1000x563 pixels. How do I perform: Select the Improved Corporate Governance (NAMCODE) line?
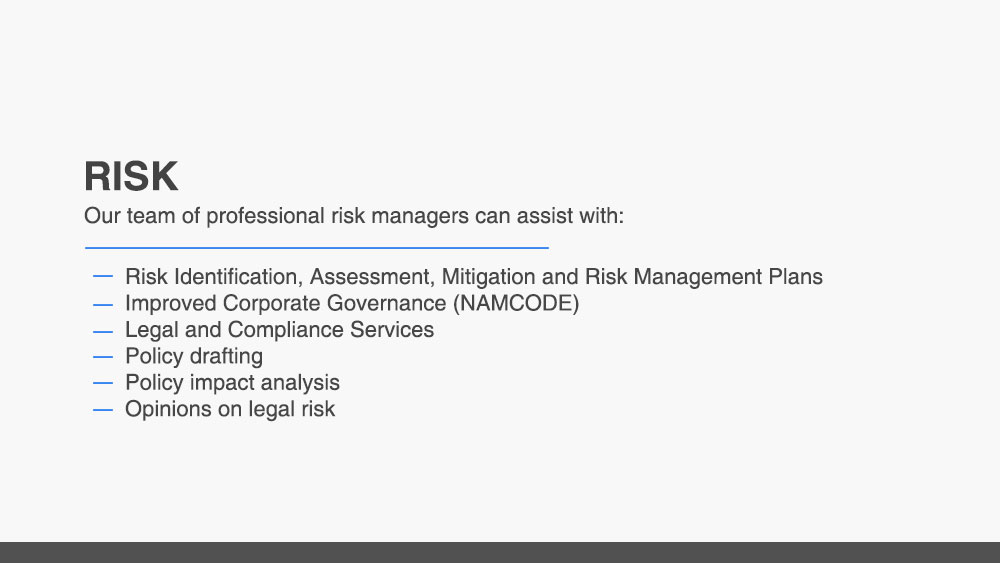[x=352, y=303]
